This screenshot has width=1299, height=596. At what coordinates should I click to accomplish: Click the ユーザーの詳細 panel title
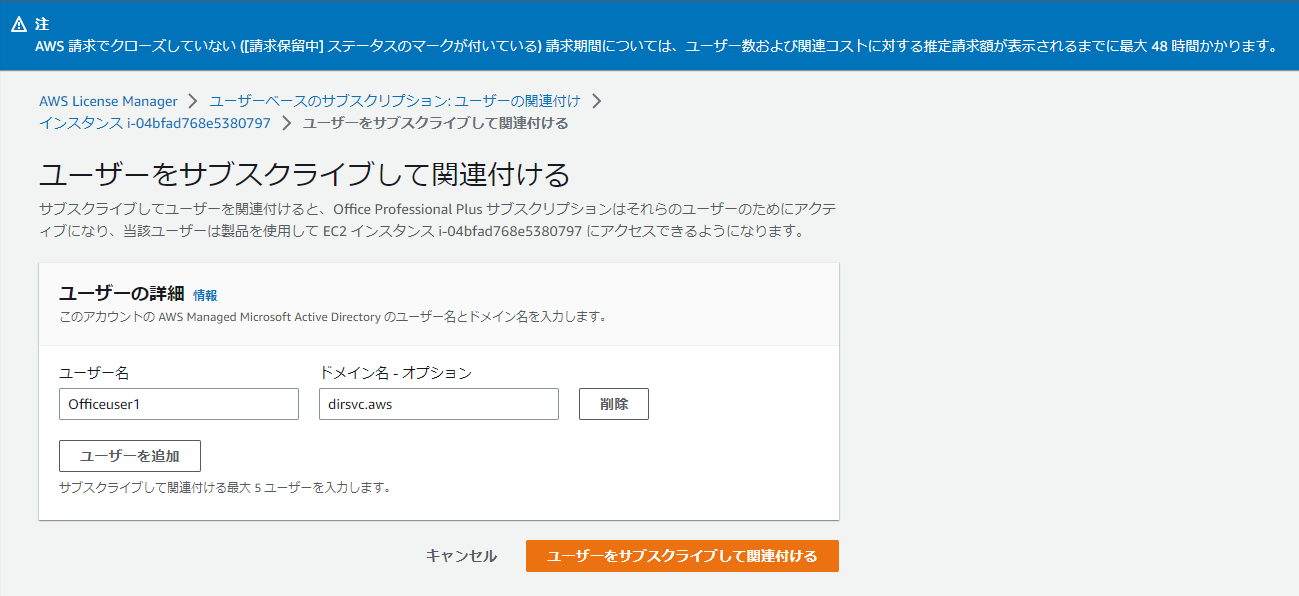click(122, 293)
